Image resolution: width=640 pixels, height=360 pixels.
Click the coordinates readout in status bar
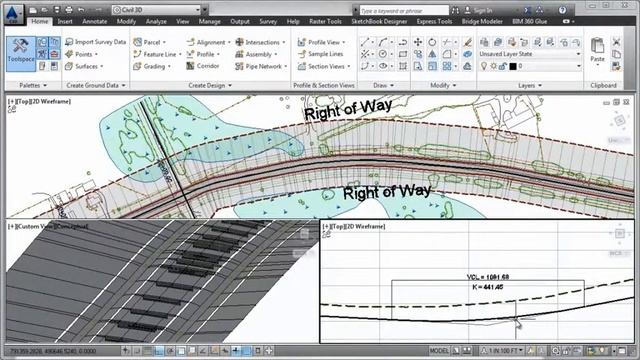(53, 351)
